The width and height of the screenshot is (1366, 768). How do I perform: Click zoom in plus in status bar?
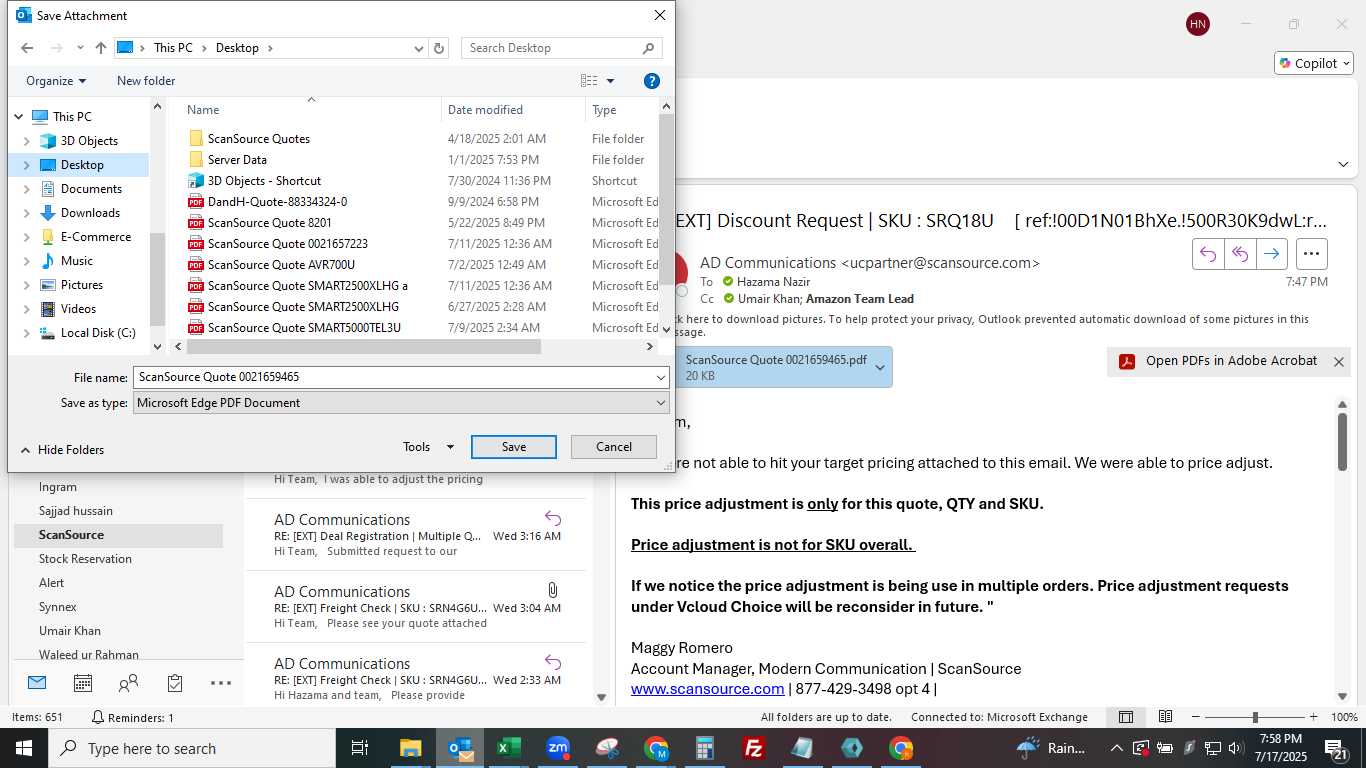click(1315, 717)
